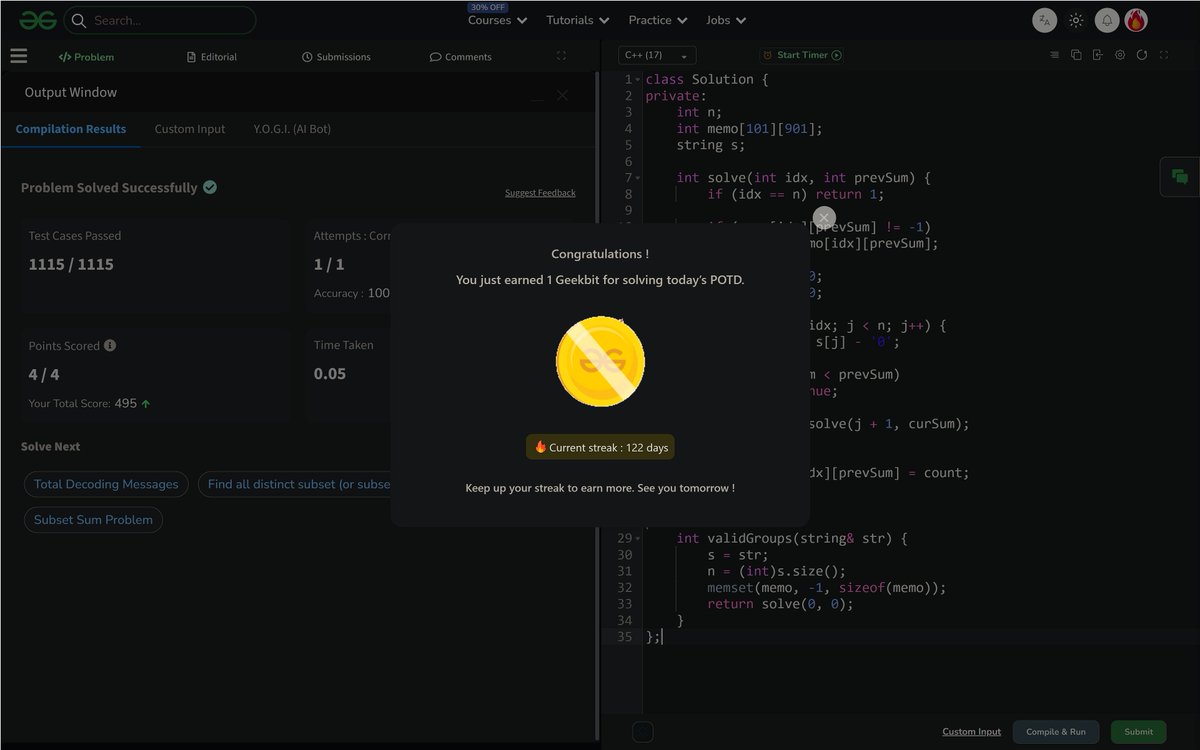The image size is (1200, 750).
Task: Click the square button below the editor
Action: pyautogui.click(x=643, y=732)
